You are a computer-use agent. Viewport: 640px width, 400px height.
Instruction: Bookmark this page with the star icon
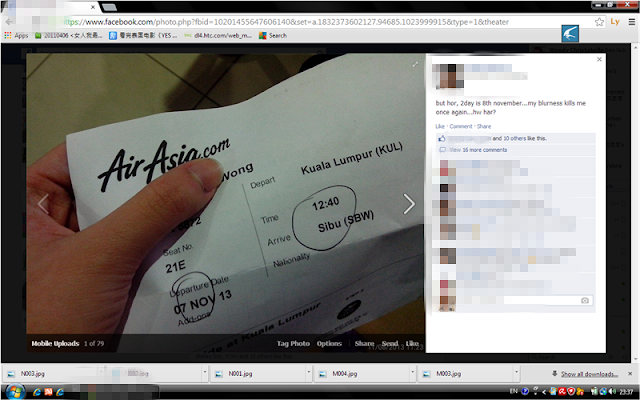click(x=599, y=22)
